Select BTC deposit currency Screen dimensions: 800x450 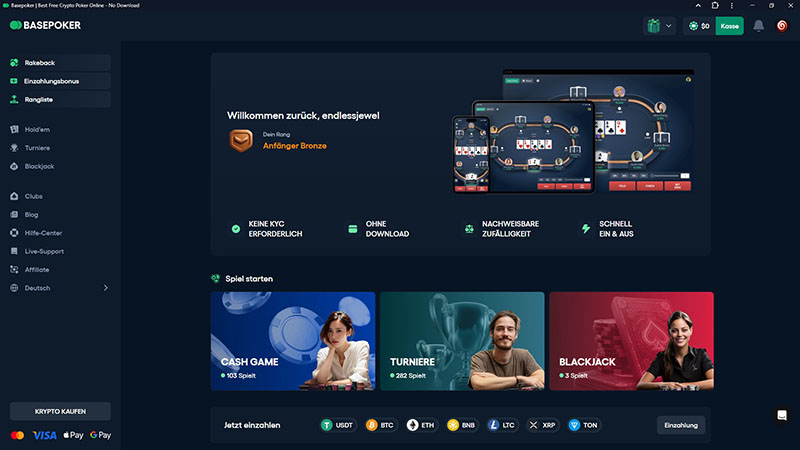(380, 425)
